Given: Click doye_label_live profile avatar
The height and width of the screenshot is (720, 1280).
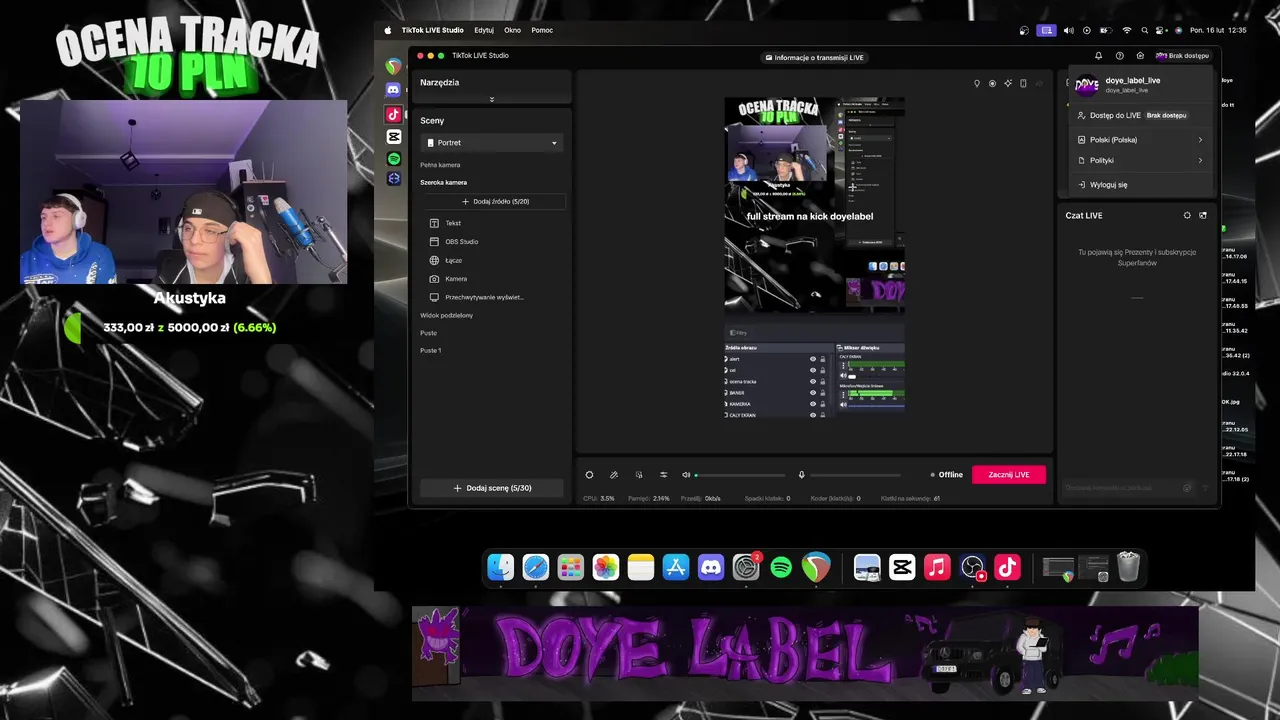Looking at the screenshot, I should tap(1086, 85).
